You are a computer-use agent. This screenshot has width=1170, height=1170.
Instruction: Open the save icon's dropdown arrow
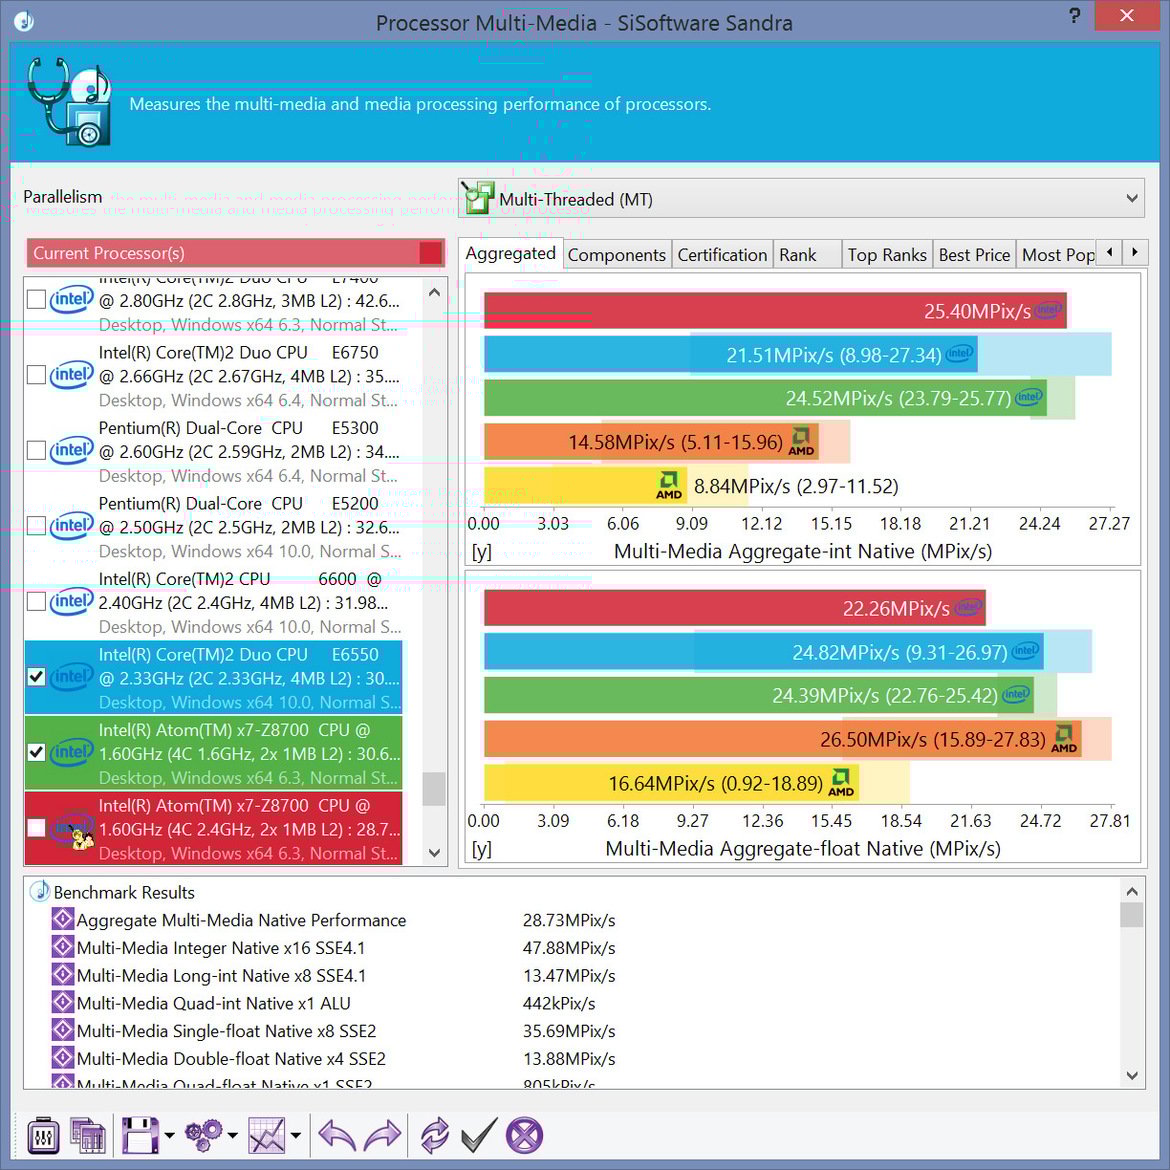coord(169,1136)
